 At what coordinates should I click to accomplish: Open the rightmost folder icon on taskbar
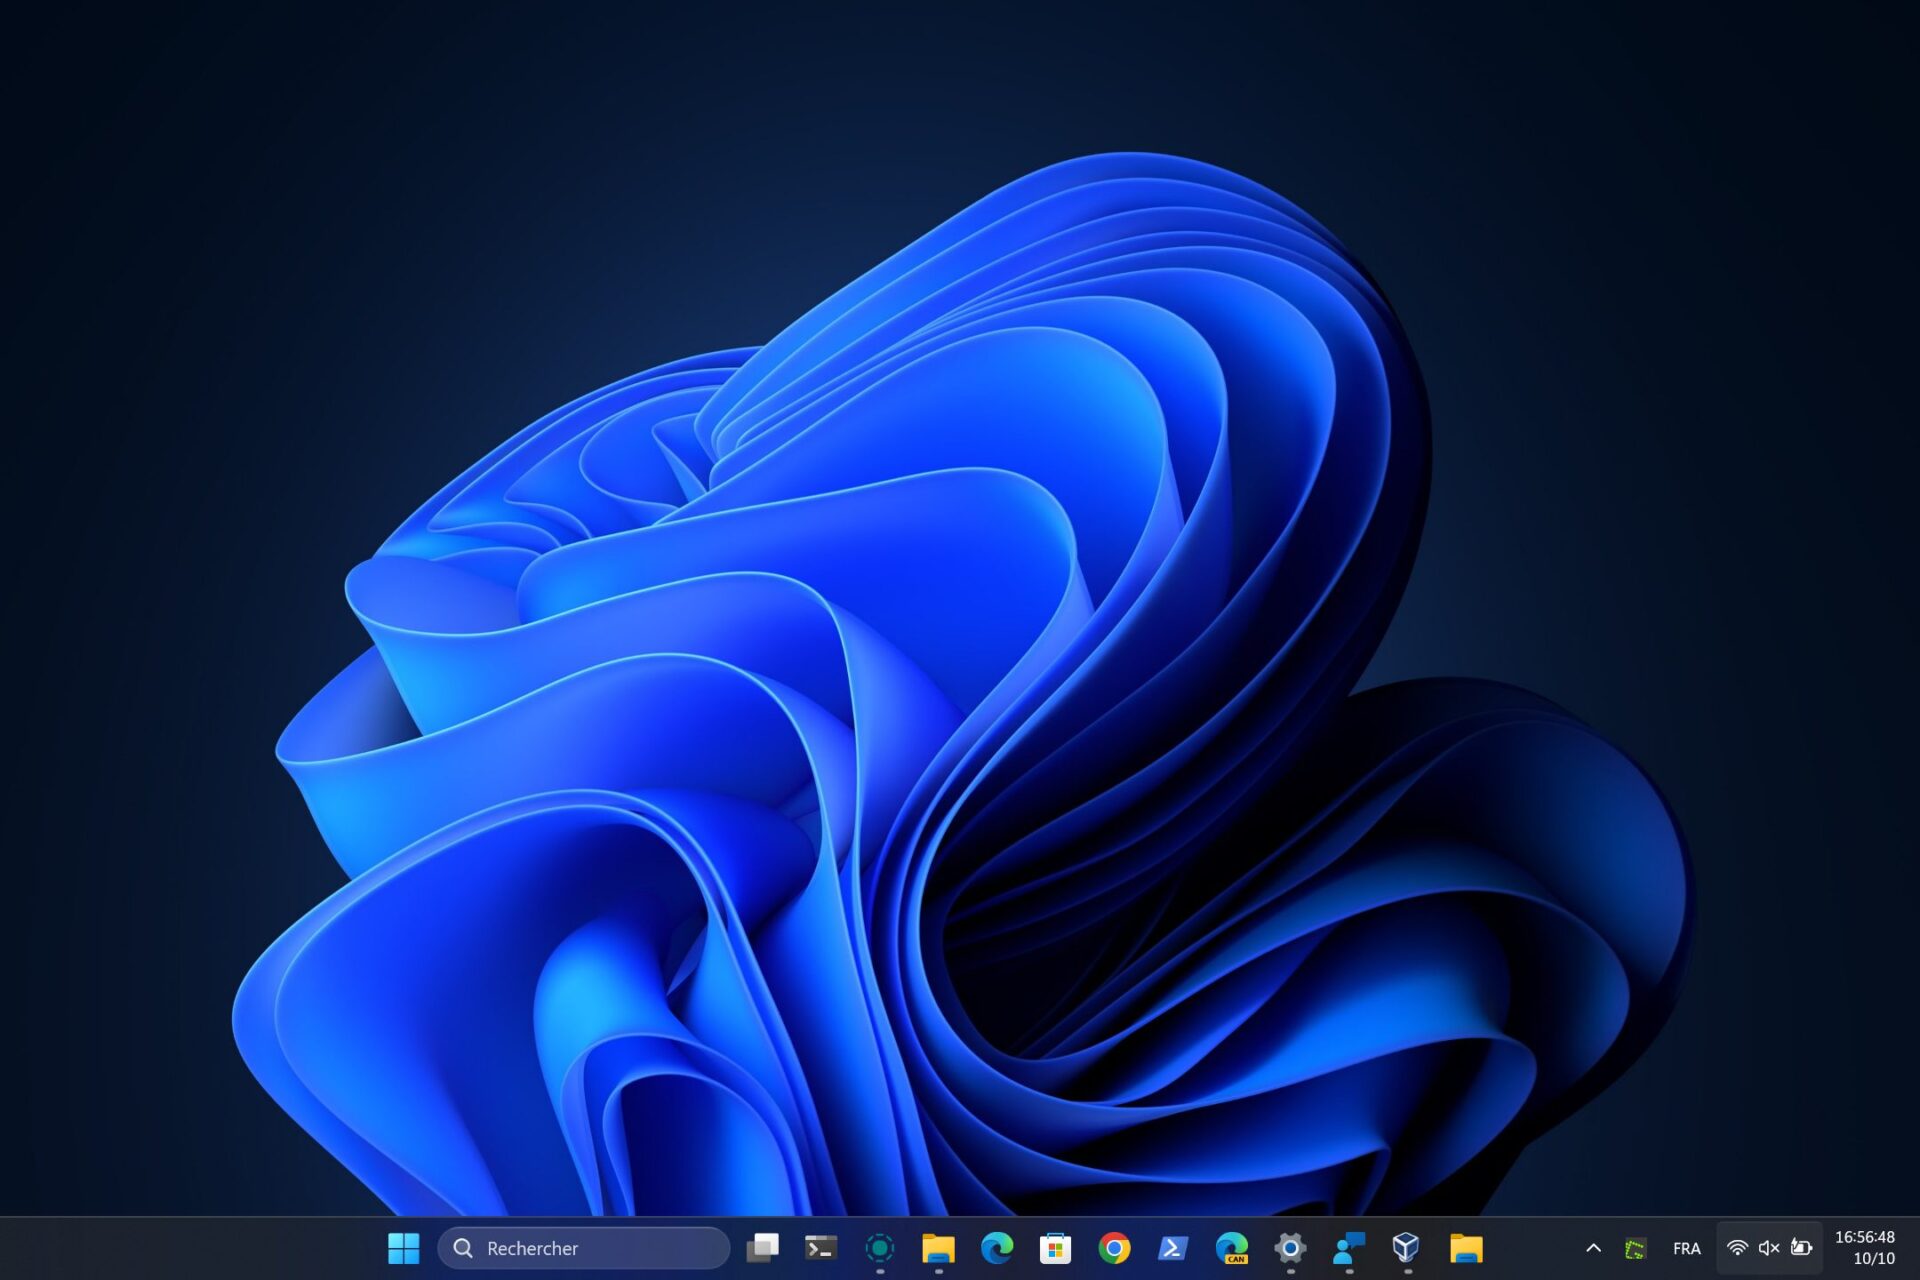[1466, 1248]
